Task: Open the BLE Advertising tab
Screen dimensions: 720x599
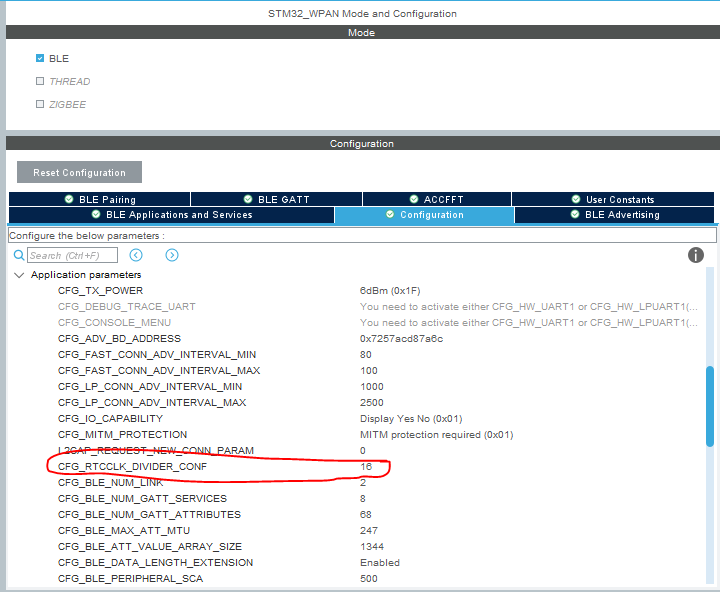Action: [614, 215]
